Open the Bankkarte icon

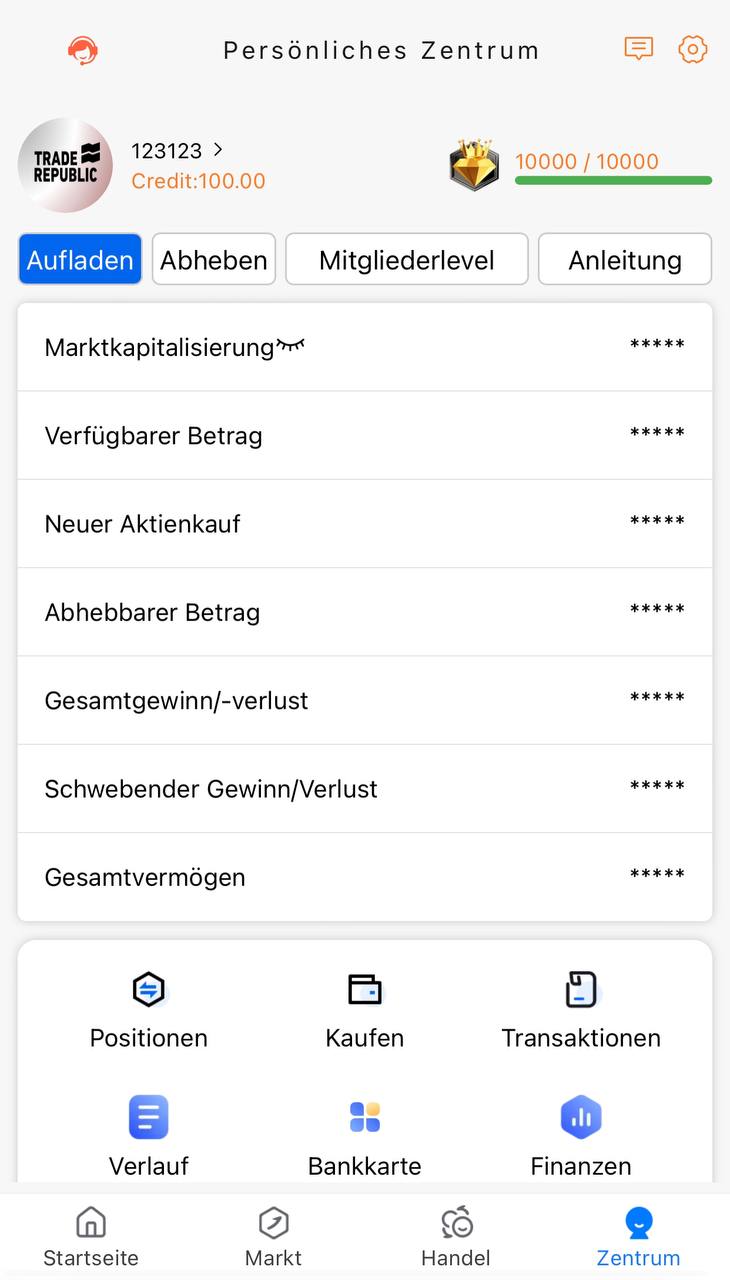click(365, 1117)
